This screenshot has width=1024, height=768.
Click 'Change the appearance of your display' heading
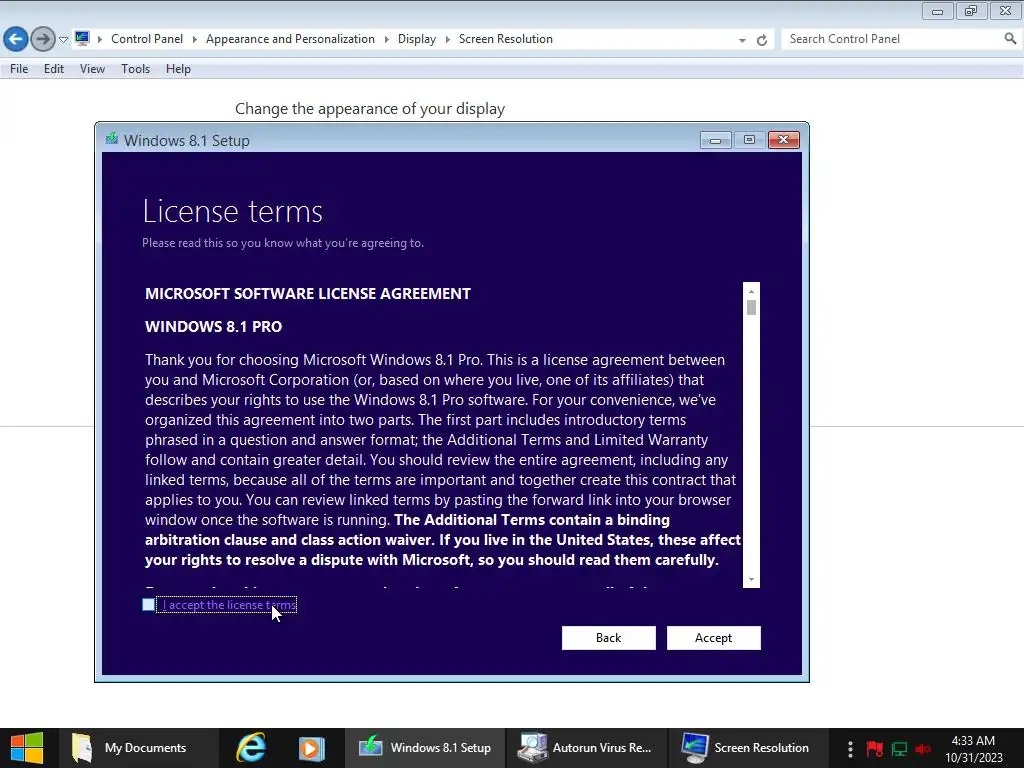370,108
